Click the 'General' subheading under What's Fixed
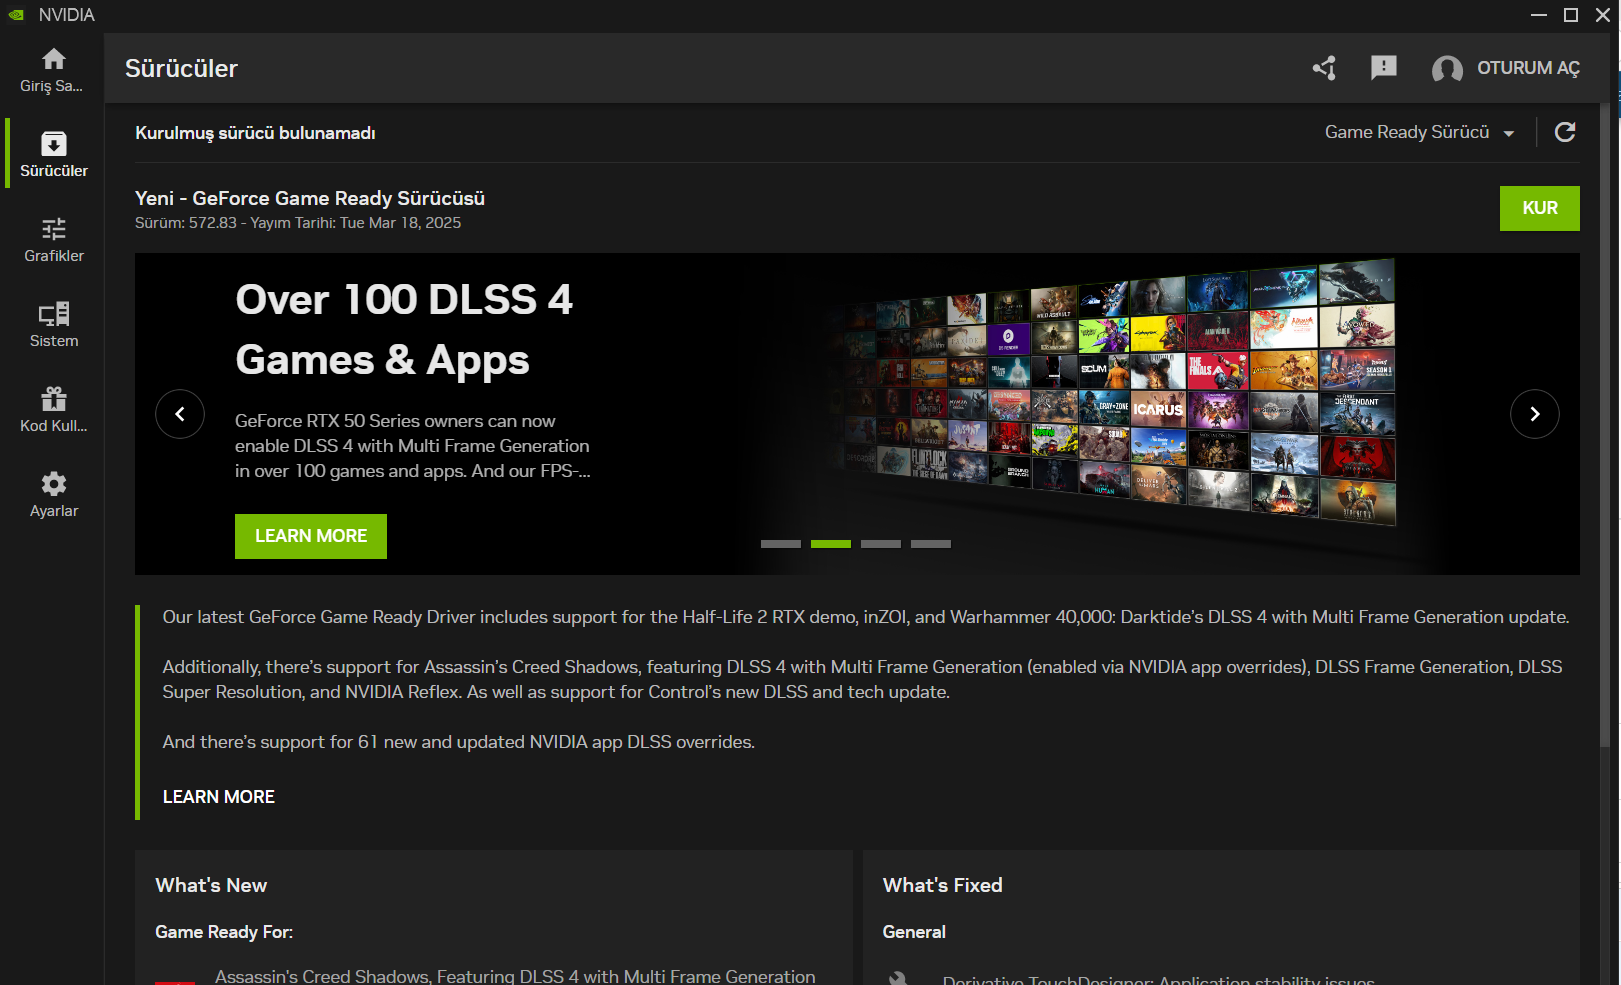Screen dimensions: 1621x985 point(914,932)
